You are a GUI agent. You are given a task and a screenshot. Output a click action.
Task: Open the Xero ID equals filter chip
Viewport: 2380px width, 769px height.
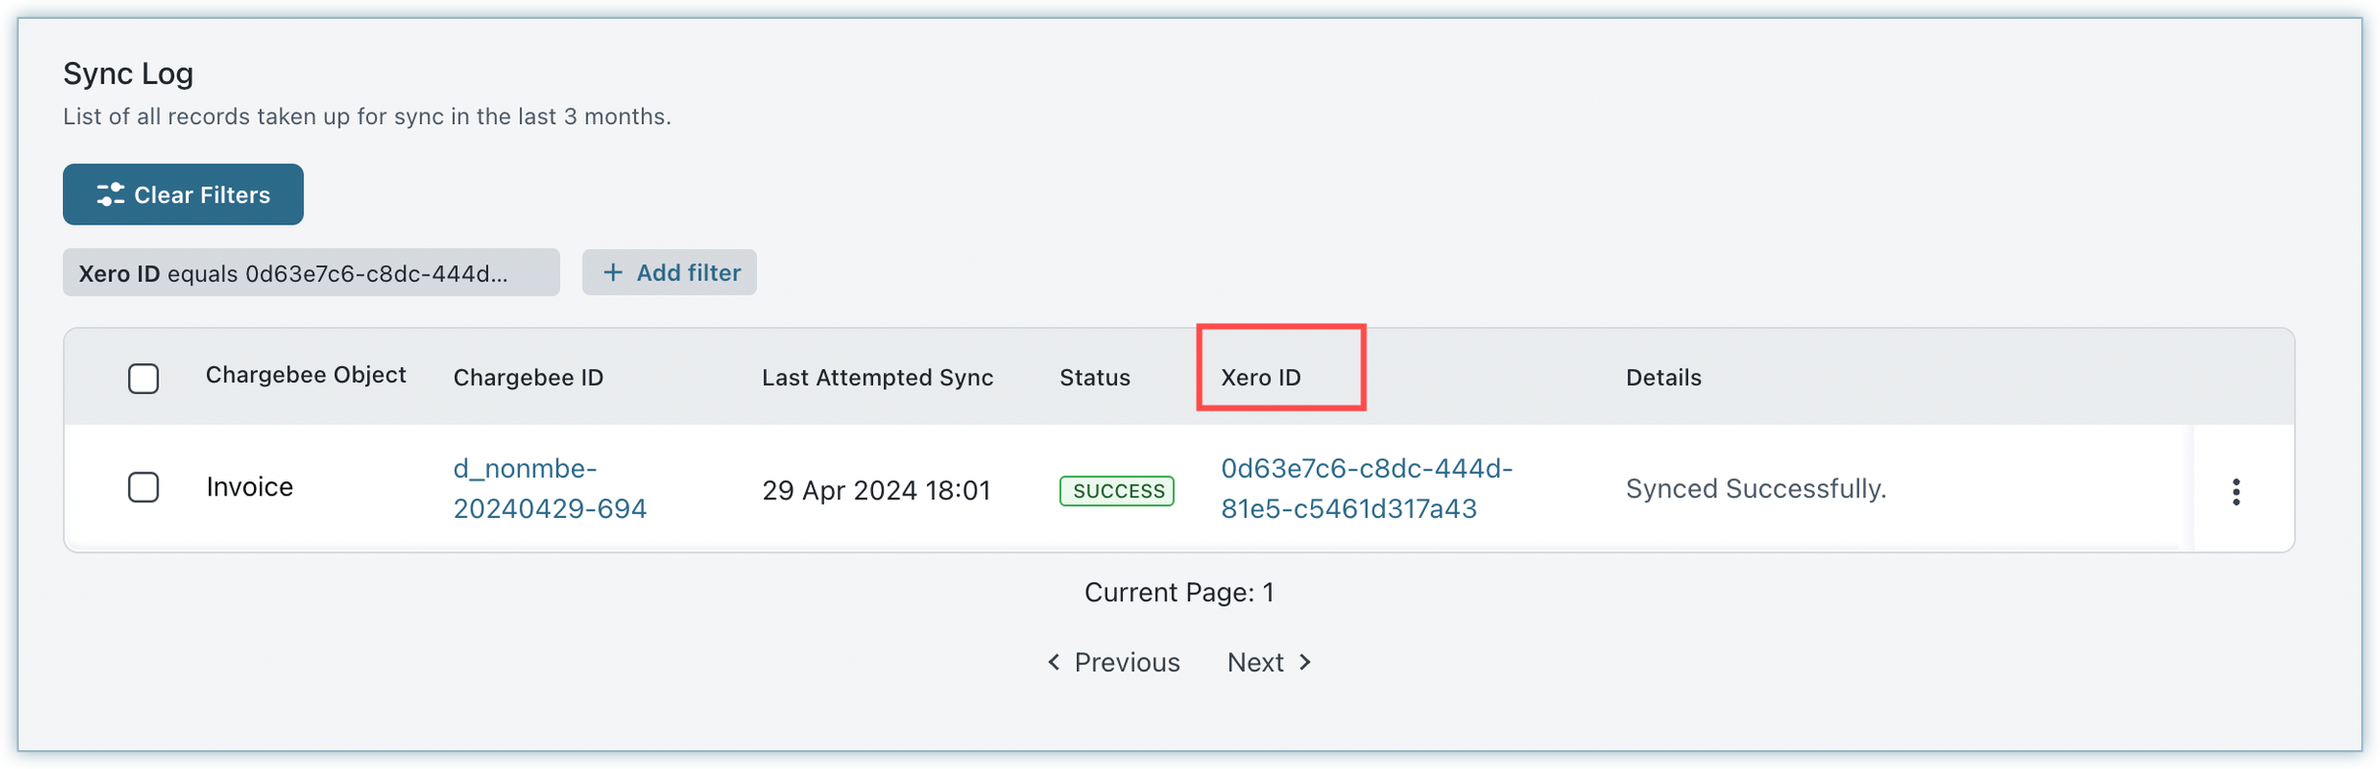coord(310,273)
